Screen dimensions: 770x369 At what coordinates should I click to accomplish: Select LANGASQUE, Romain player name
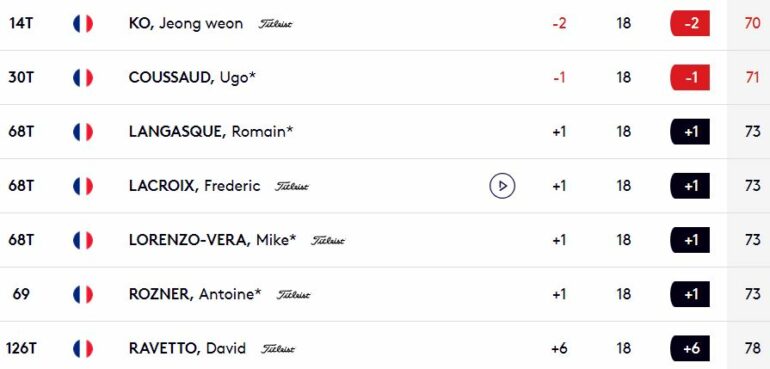[211, 132]
